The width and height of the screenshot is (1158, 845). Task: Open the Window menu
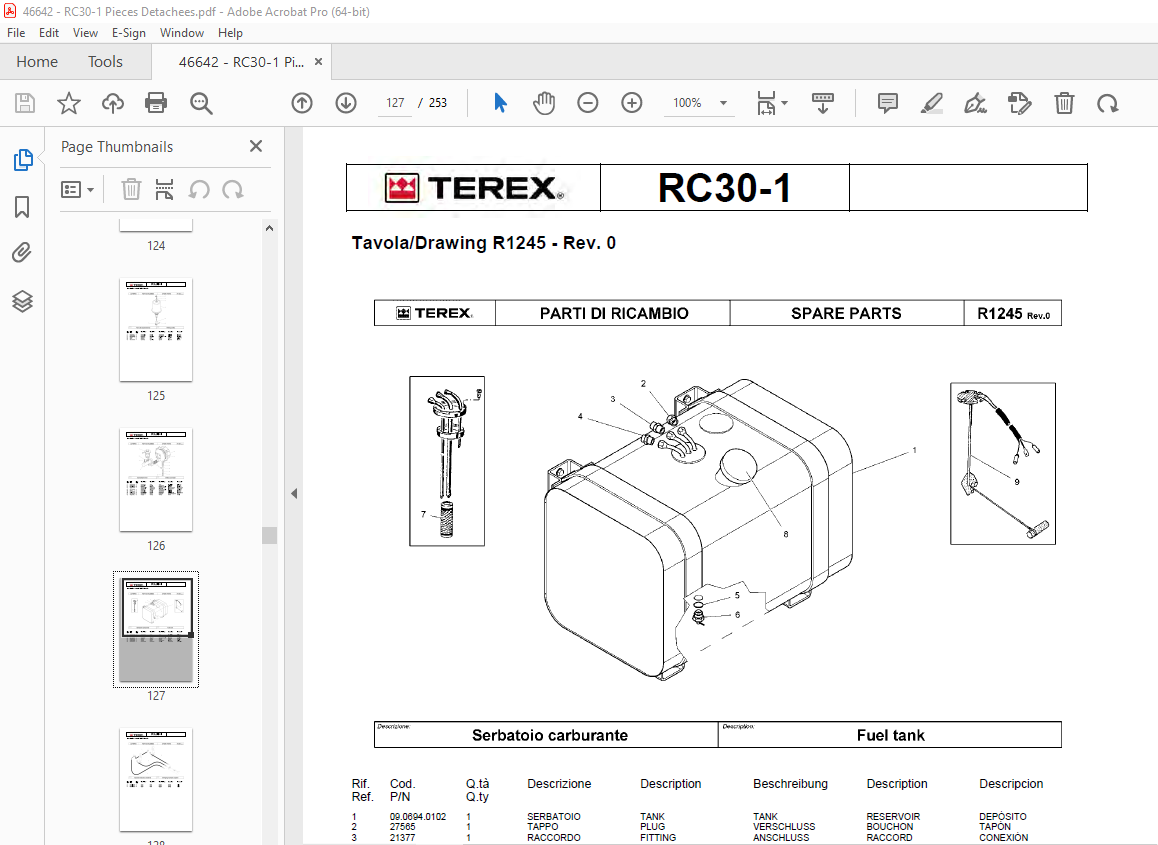tap(182, 32)
